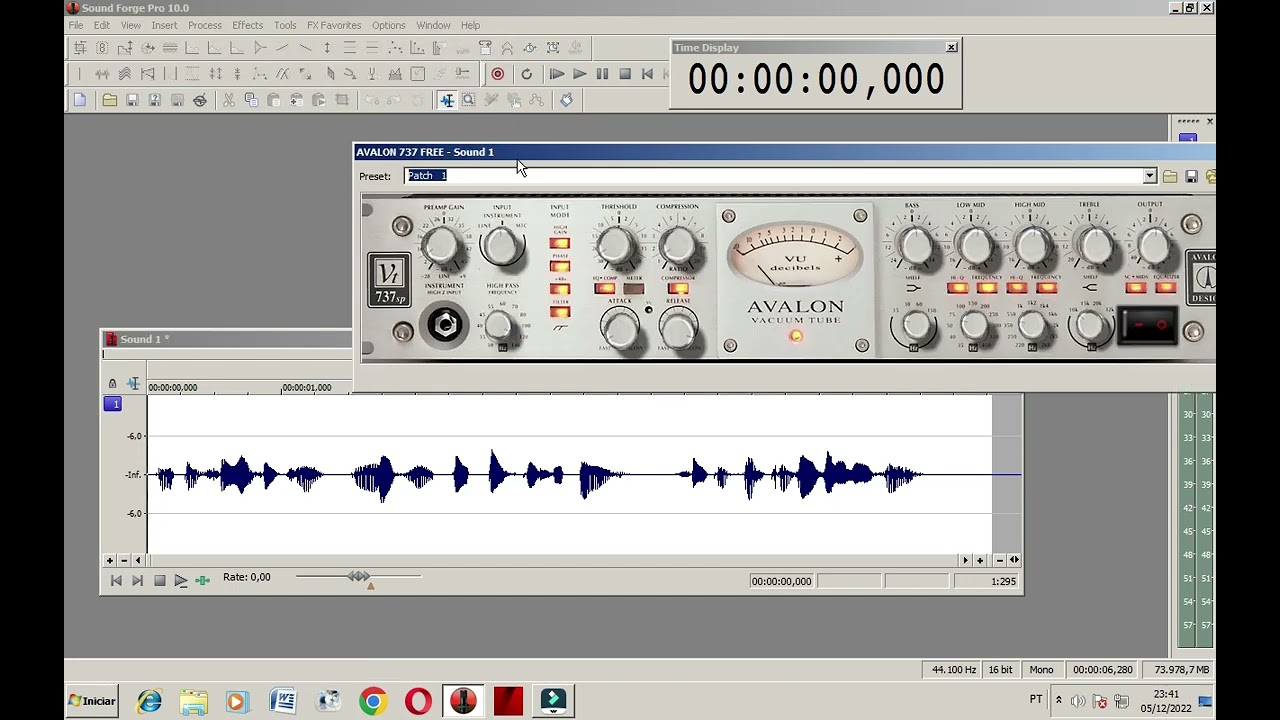Click the 00:00:01,000 mark on time ruler
The height and width of the screenshot is (720, 1280).
click(308, 388)
